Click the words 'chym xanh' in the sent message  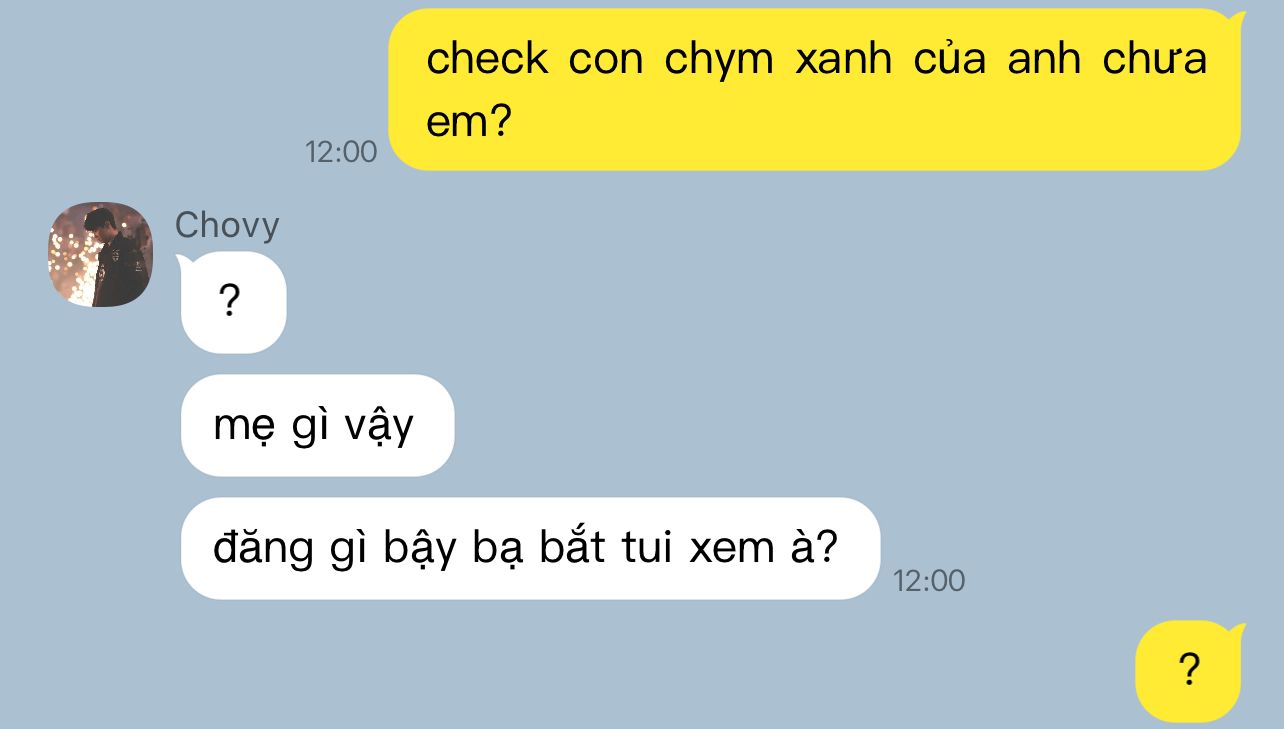[778, 60]
